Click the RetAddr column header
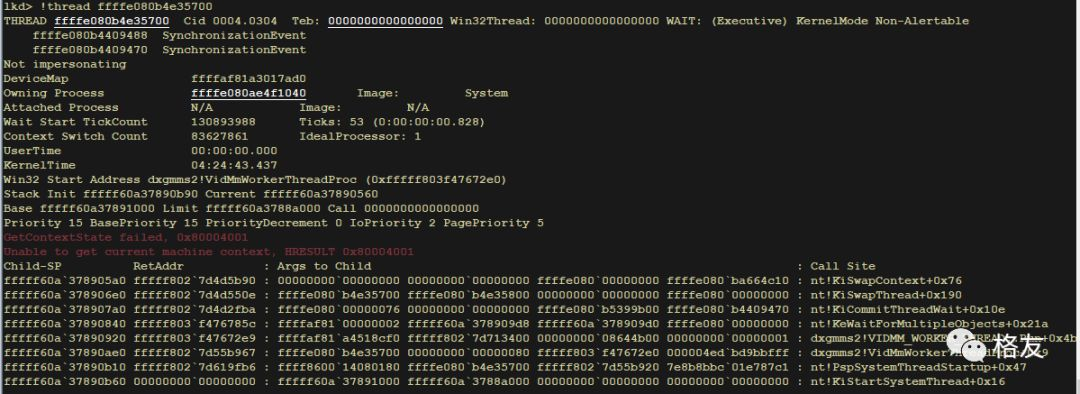The height and width of the screenshot is (394, 1080). click(158, 267)
